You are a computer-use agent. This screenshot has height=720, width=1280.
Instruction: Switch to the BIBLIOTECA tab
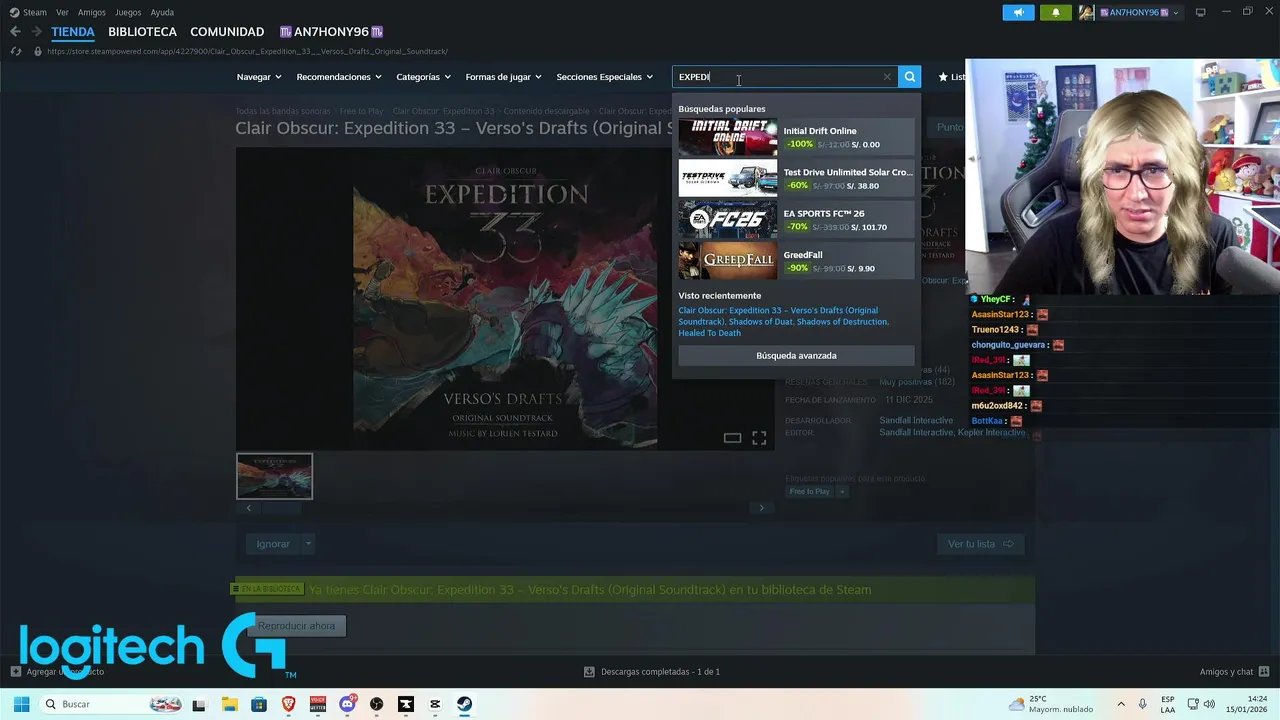pyautogui.click(x=142, y=32)
